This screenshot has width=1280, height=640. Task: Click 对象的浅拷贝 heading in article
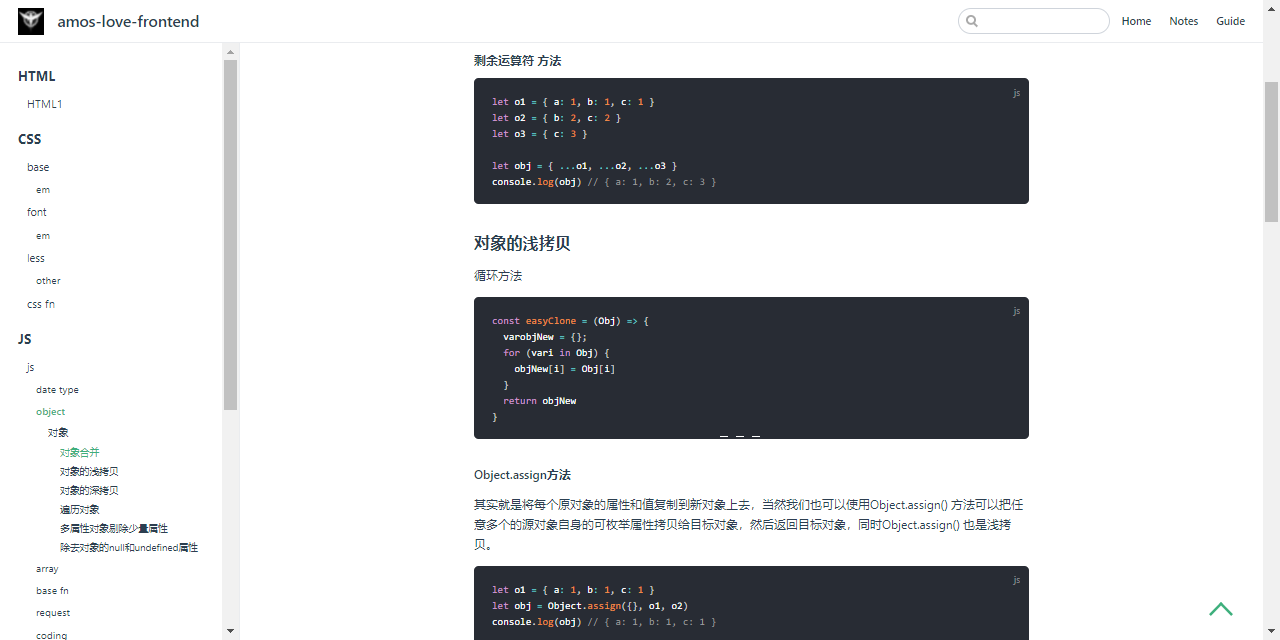(x=522, y=244)
